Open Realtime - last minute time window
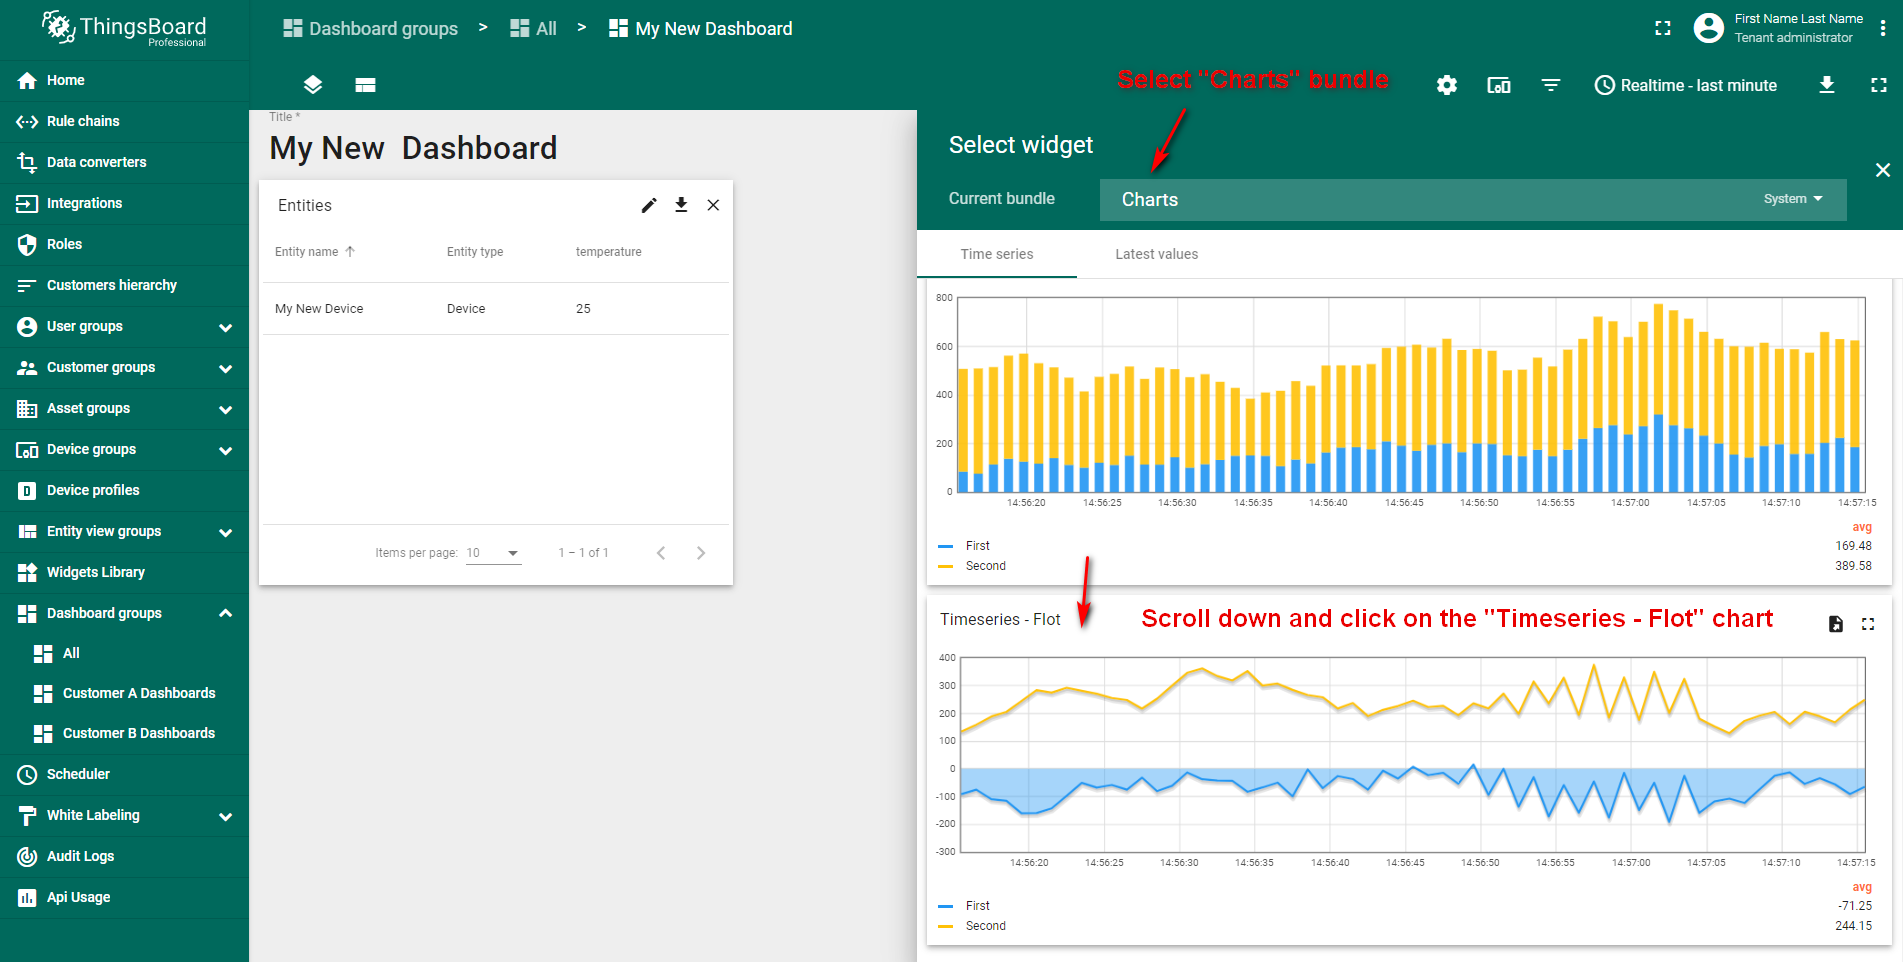This screenshot has height=962, width=1903. coord(1686,85)
